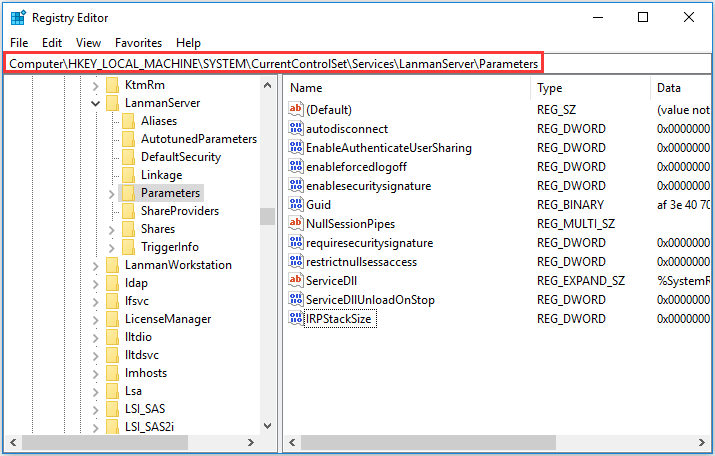Click the TriggerInfo folder icon
The image size is (715, 456).
pos(129,247)
